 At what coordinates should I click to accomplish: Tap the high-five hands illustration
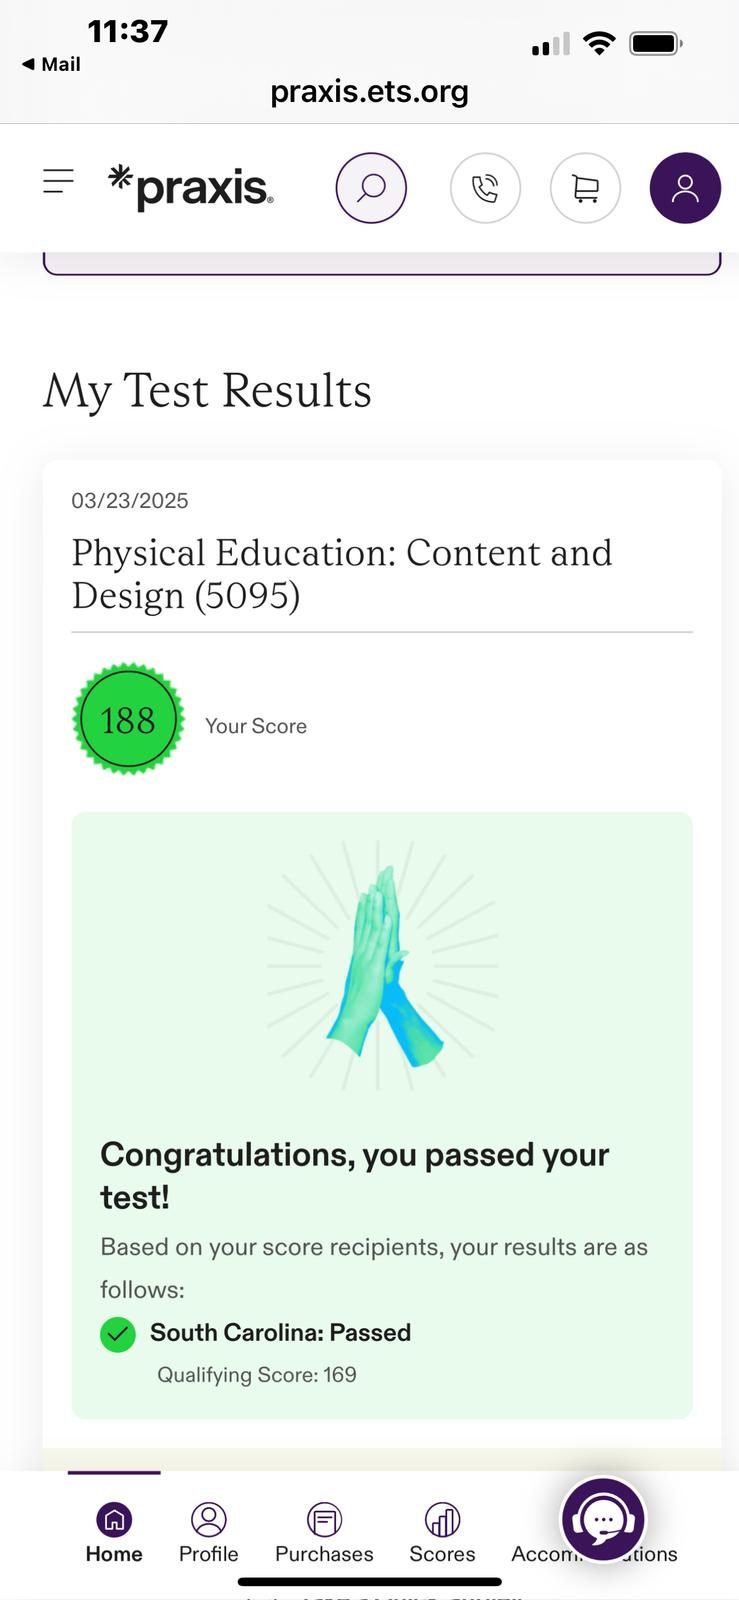(x=383, y=965)
